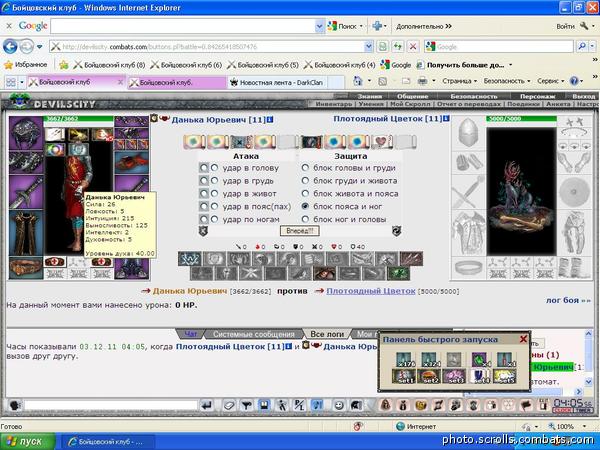600x450 pixels.
Task: Click the money bag icon in bottom toolbar
Action: 403,405
